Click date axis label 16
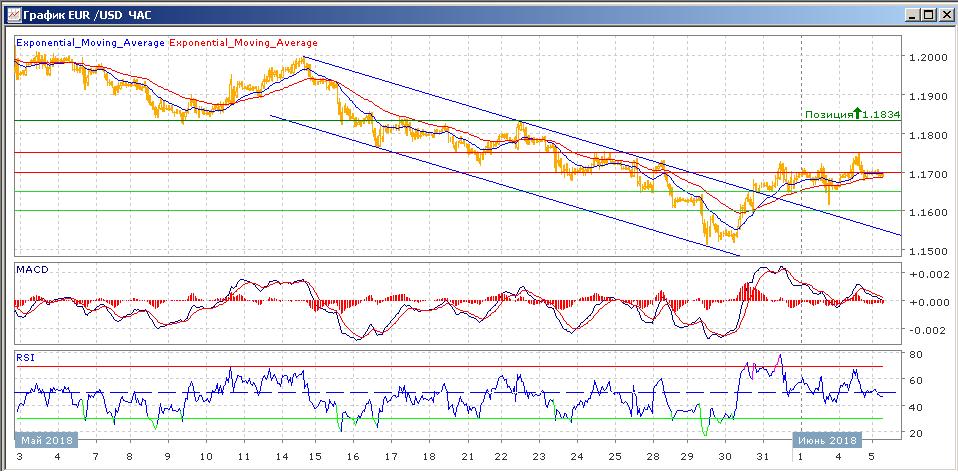Image resolution: width=958 pixels, height=472 pixels. point(353,457)
